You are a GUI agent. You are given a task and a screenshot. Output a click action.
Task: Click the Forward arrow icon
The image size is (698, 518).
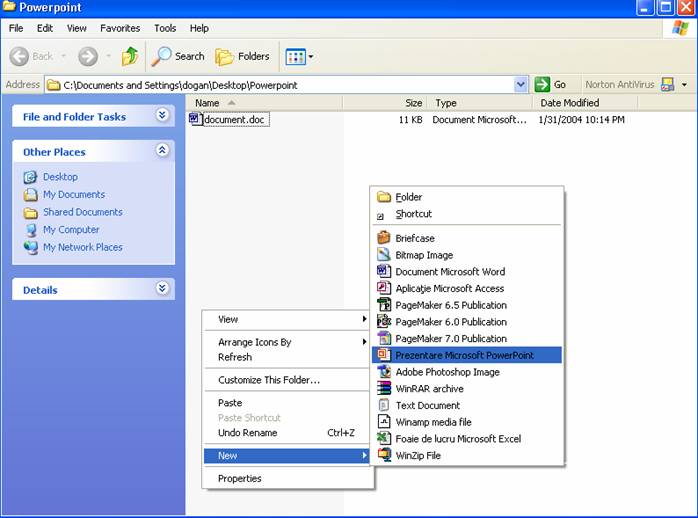click(x=88, y=57)
